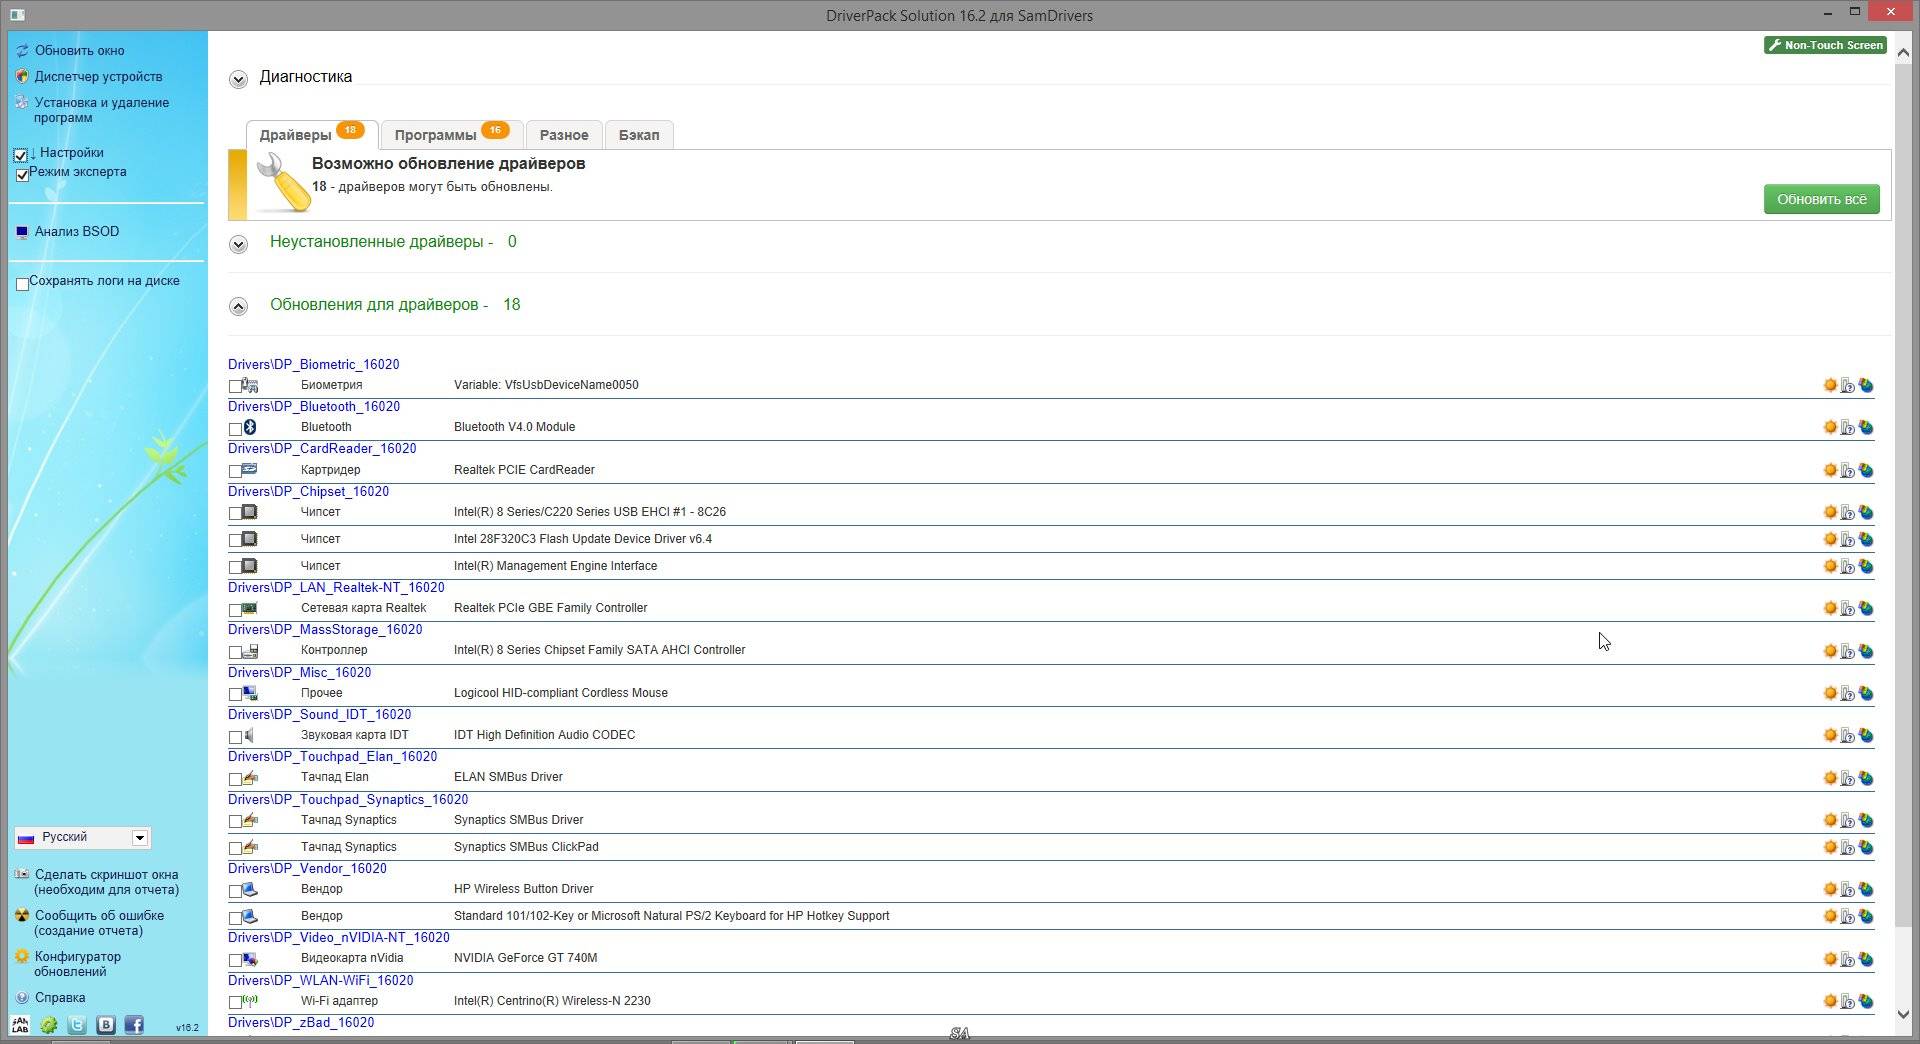Open Drivers\DP_Biometric_16020 link
The height and width of the screenshot is (1044, 1920).
313,364
